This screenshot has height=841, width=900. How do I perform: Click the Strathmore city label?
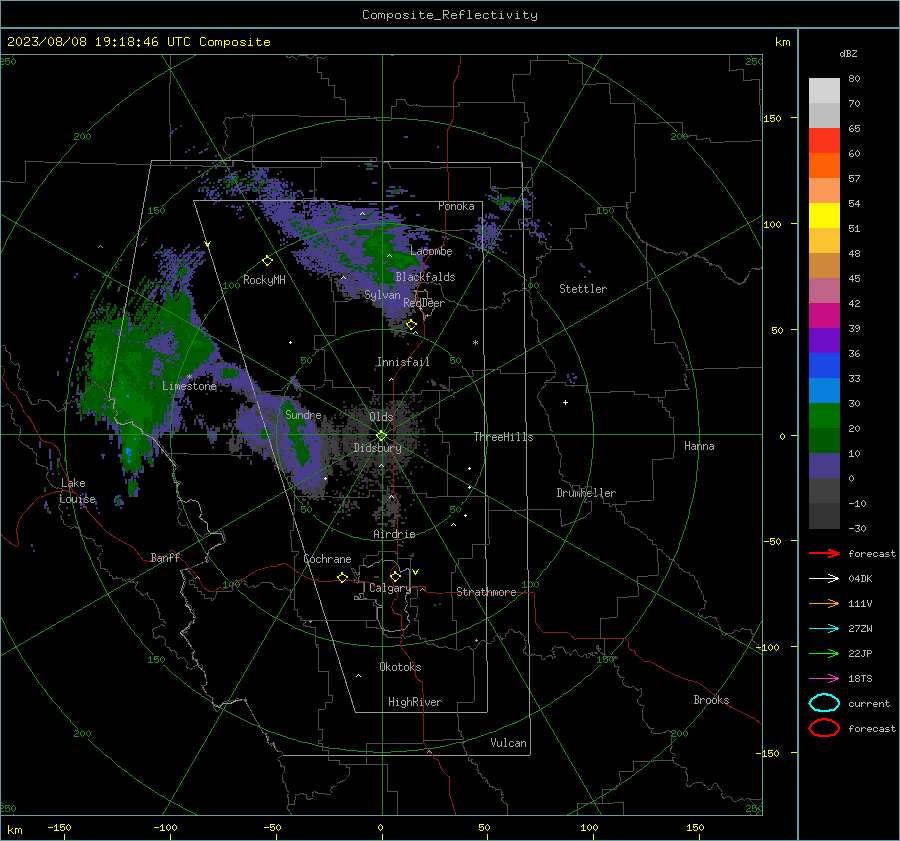pos(486,592)
